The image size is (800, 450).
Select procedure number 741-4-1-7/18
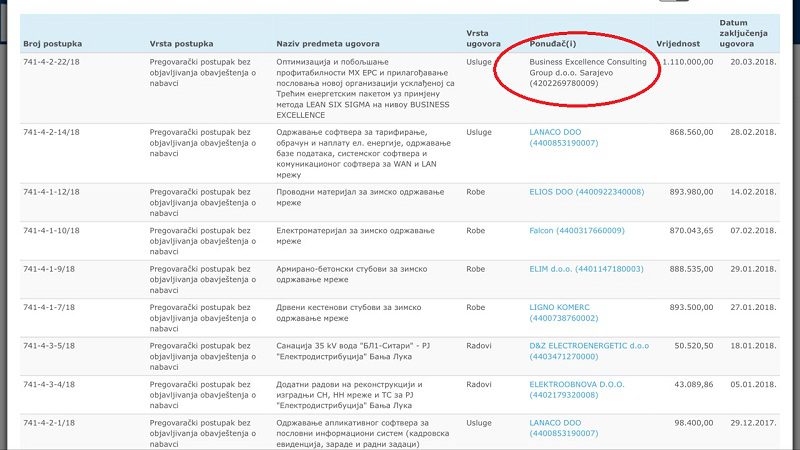click(x=49, y=307)
